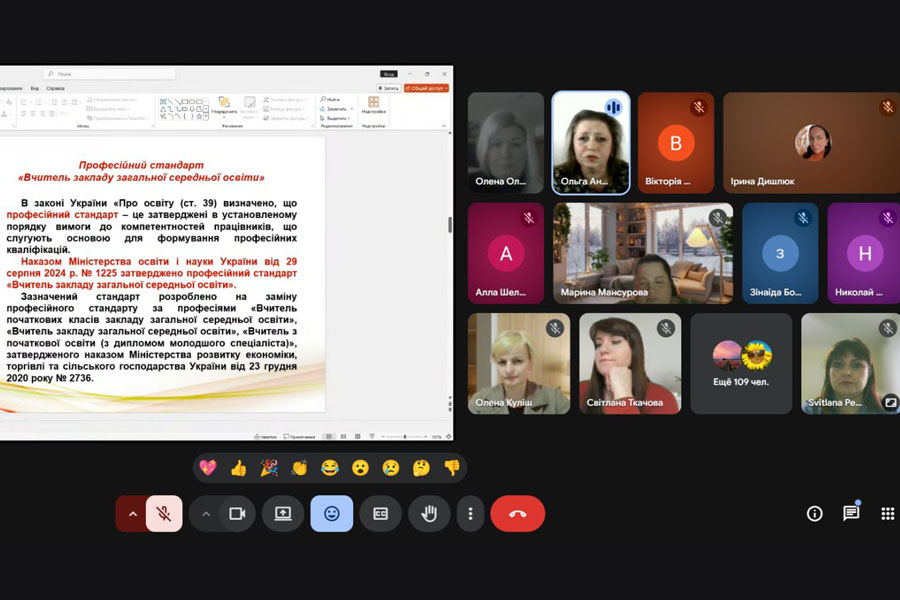The height and width of the screenshot is (600, 900).
Task: Expand the shapes gallery more arrow
Action: (207, 117)
